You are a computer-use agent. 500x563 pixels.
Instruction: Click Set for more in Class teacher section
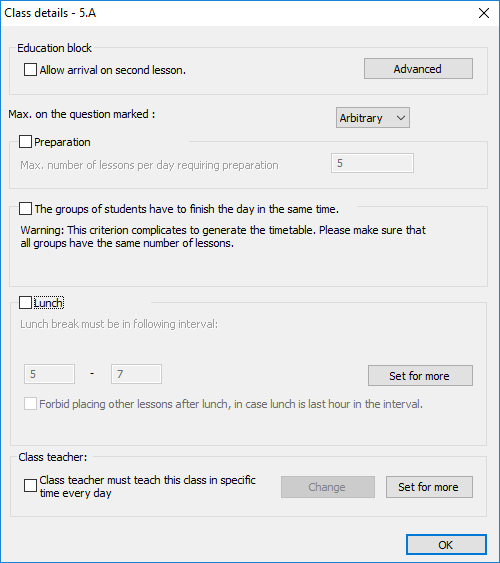click(429, 487)
